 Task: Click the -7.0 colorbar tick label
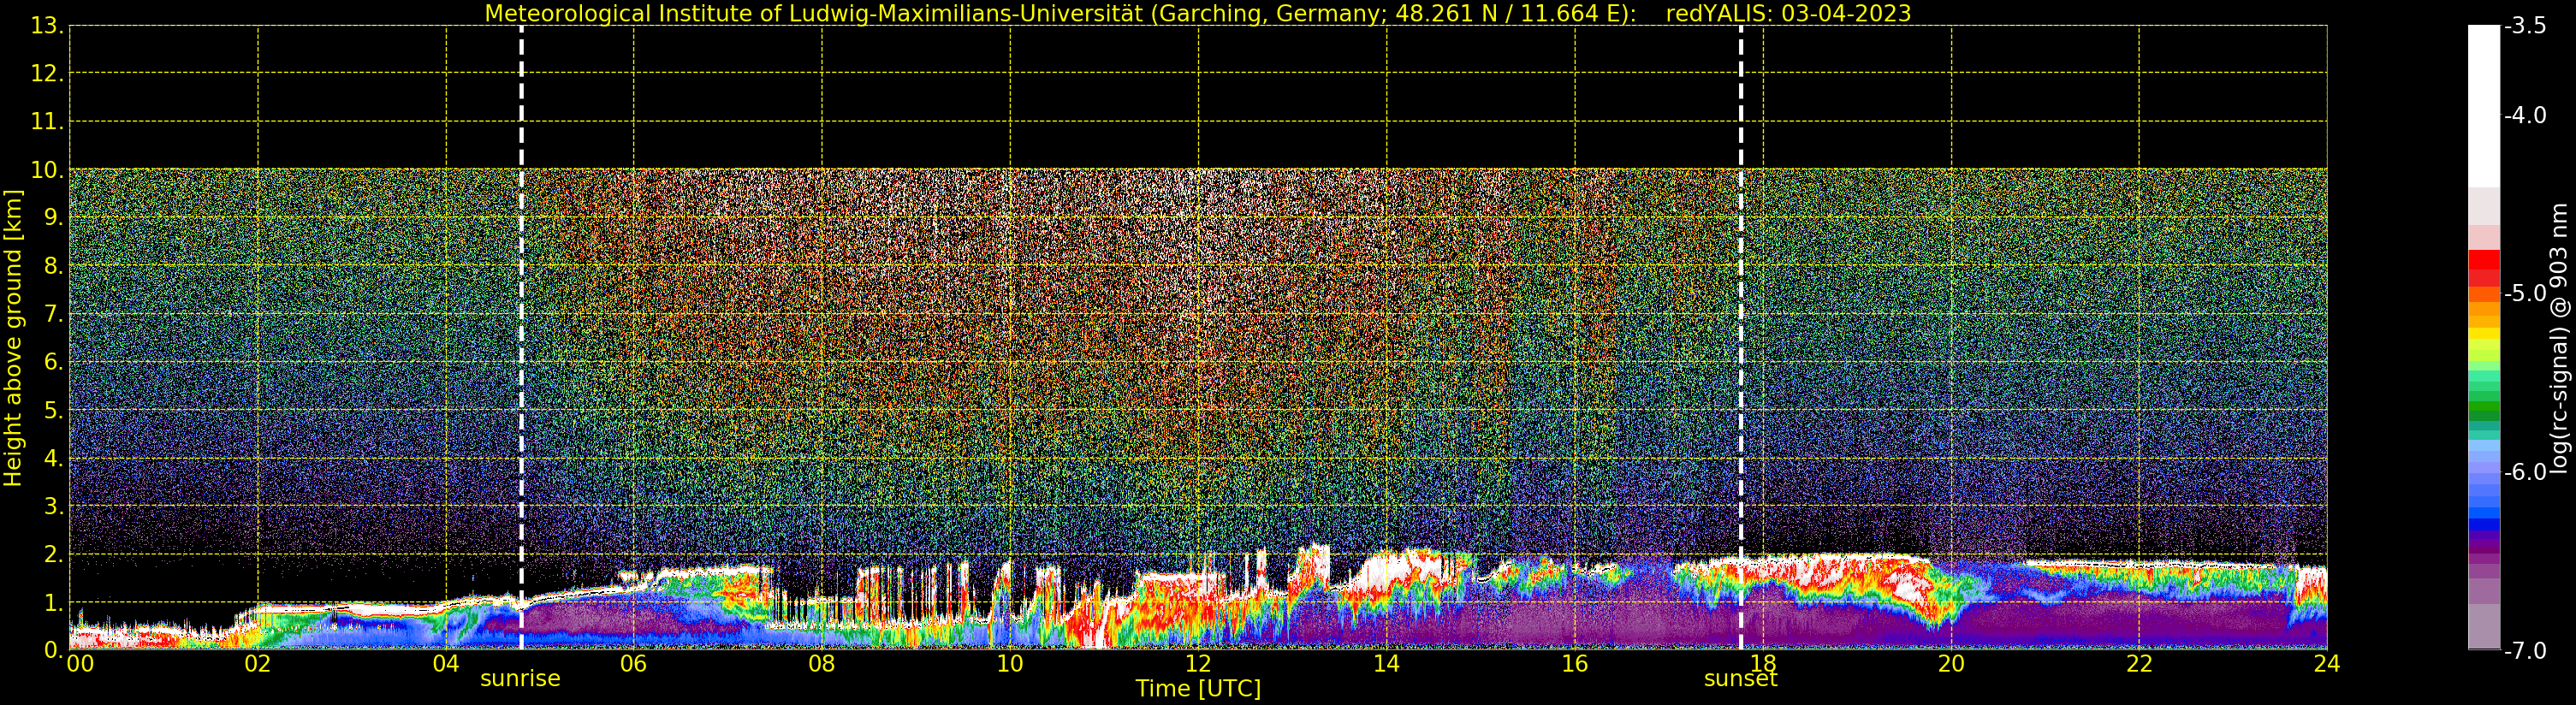click(2525, 650)
